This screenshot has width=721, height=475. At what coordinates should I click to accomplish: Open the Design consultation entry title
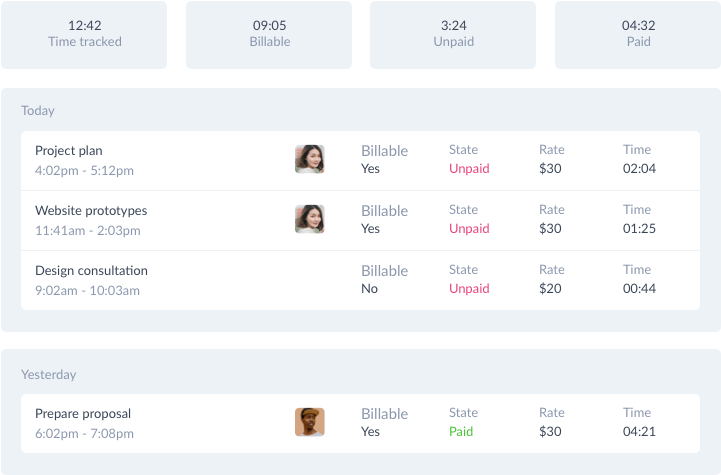(92, 270)
